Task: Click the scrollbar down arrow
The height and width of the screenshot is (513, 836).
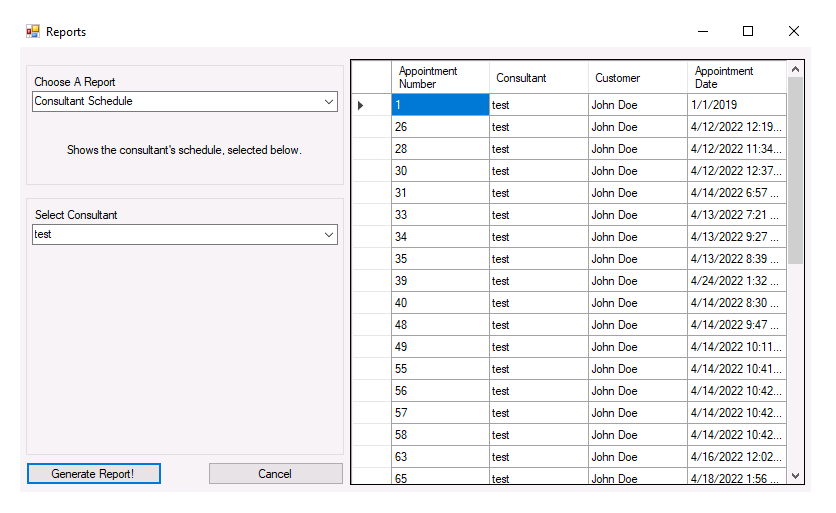Action: pos(795,476)
